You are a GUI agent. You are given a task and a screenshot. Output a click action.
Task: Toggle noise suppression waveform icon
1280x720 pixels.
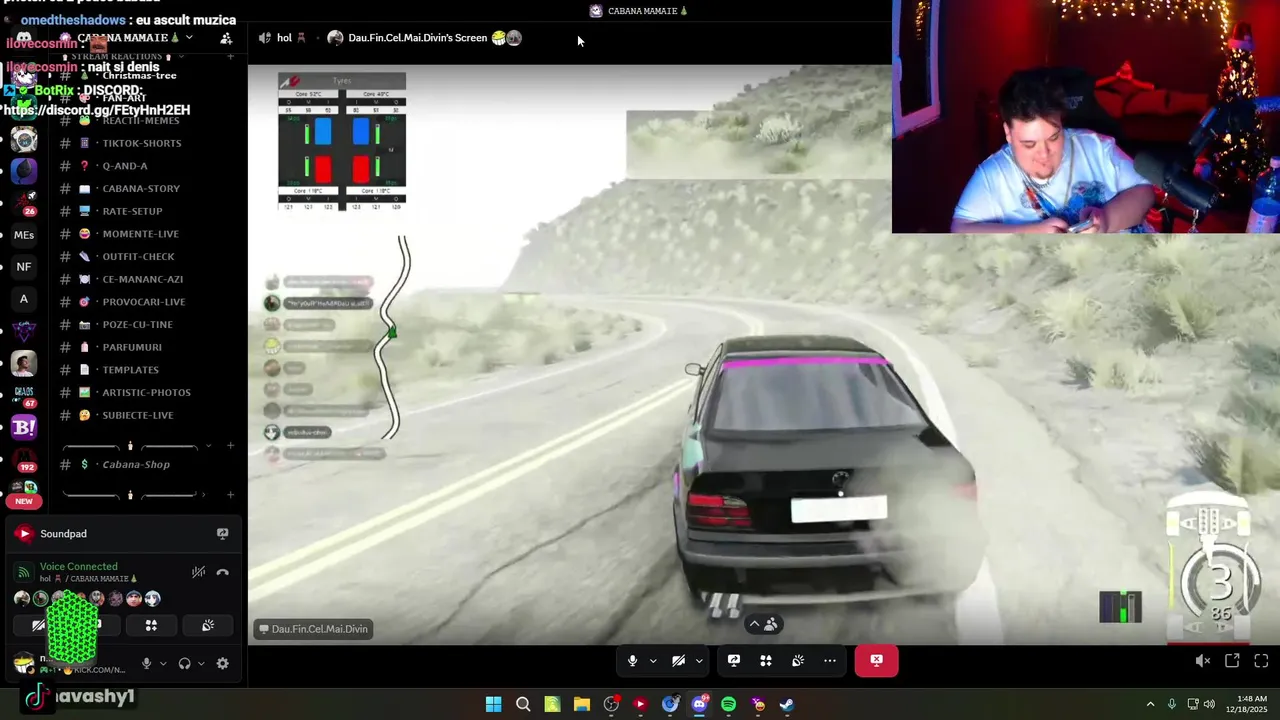click(x=198, y=572)
